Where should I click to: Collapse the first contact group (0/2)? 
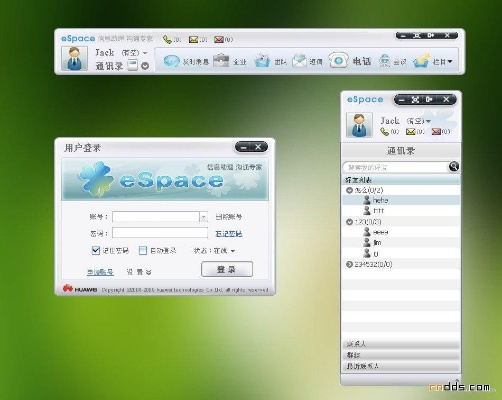pyautogui.click(x=349, y=190)
